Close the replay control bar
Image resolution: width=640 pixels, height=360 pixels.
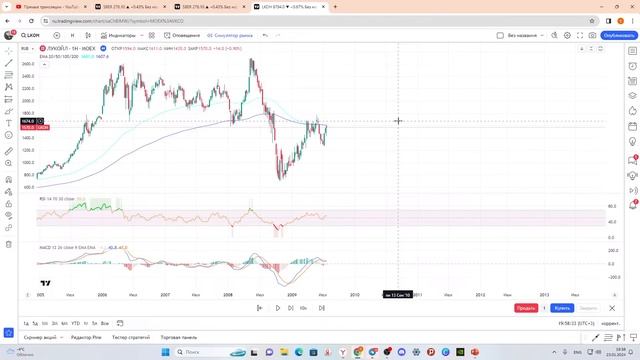click(612, 308)
